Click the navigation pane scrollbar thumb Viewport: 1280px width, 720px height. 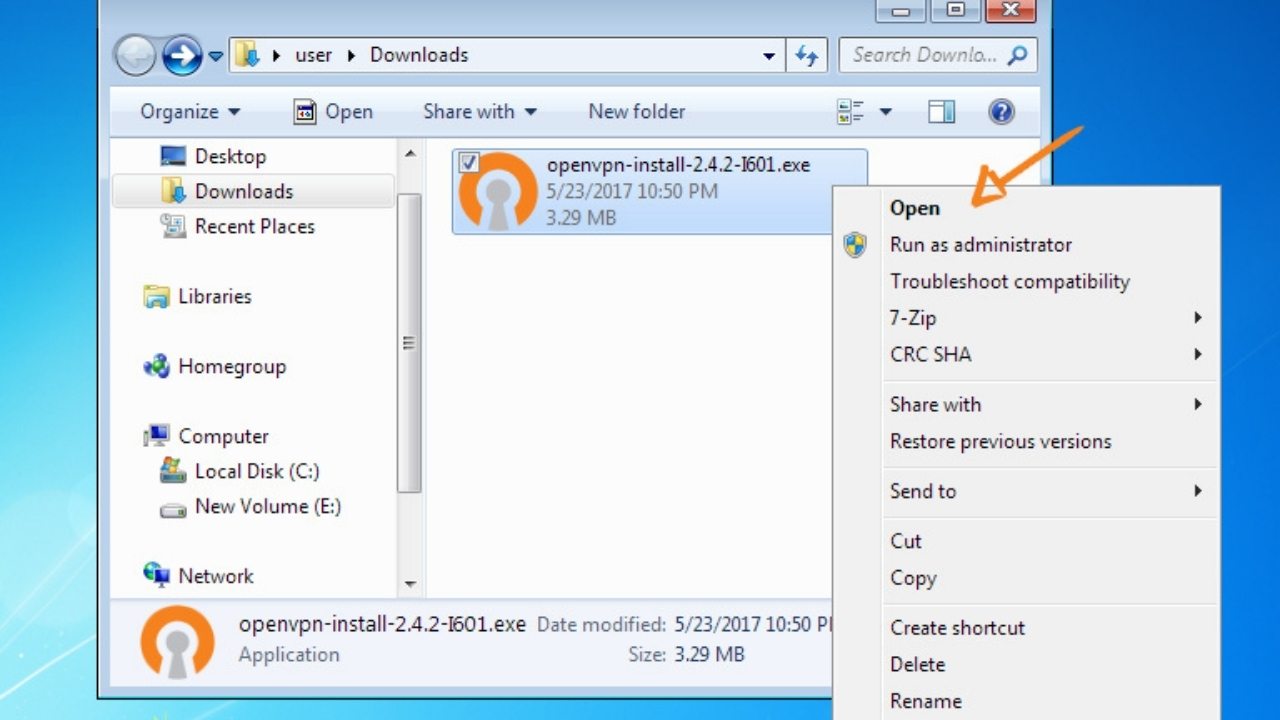pos(409,343)
